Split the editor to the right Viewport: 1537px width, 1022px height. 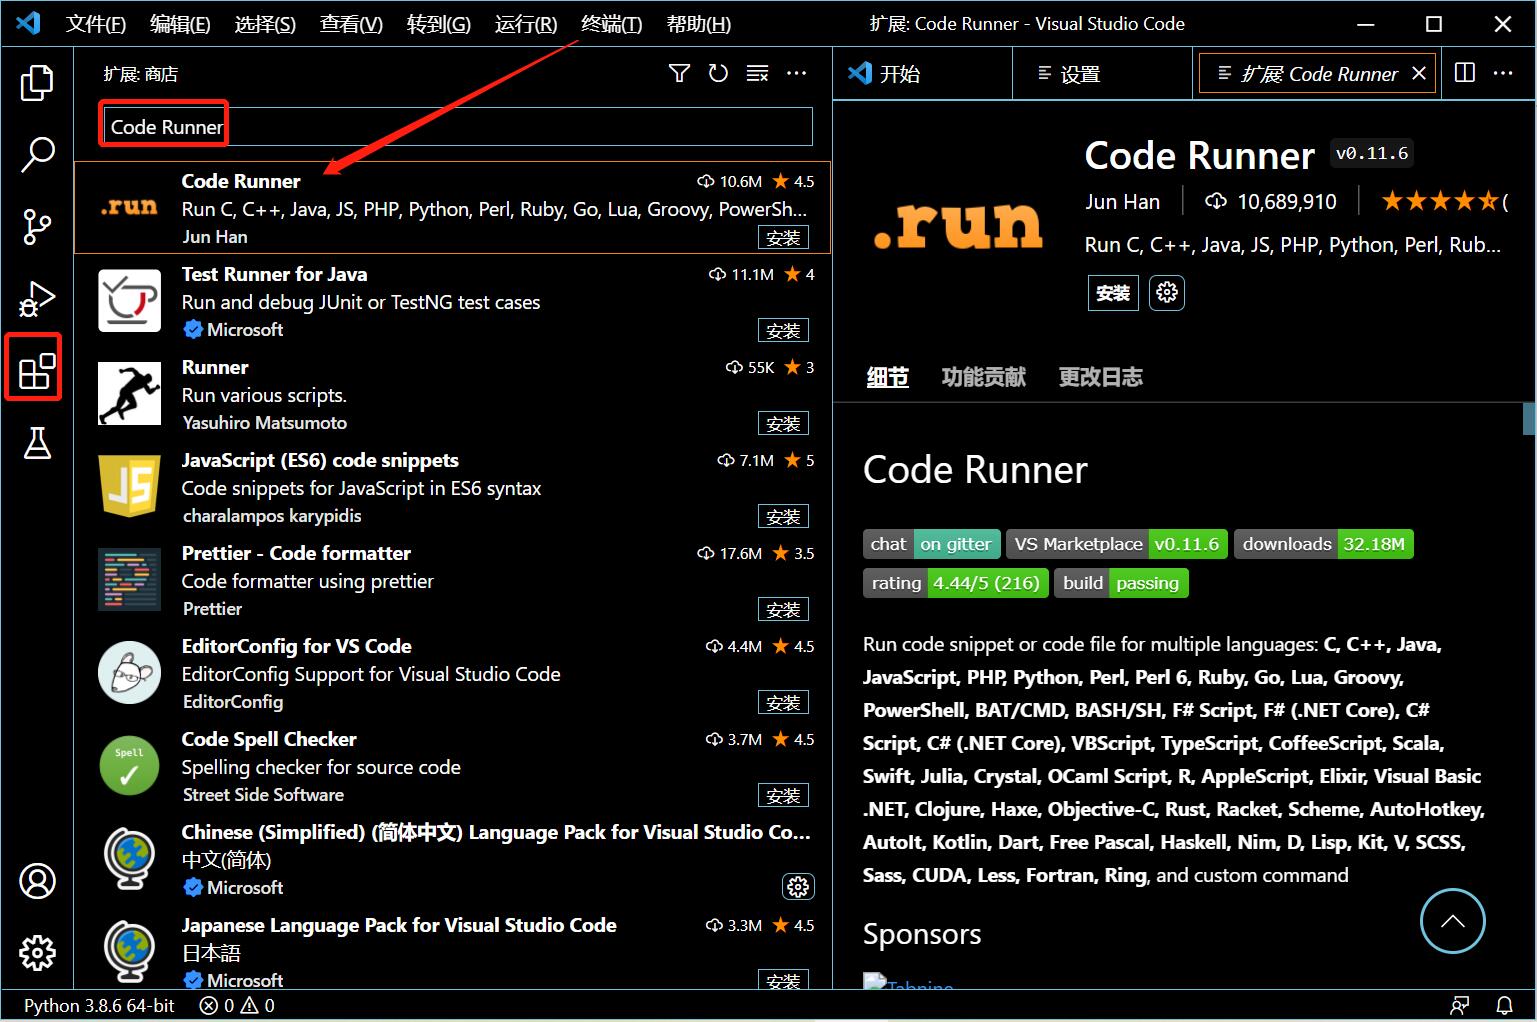pos(1464,73)
